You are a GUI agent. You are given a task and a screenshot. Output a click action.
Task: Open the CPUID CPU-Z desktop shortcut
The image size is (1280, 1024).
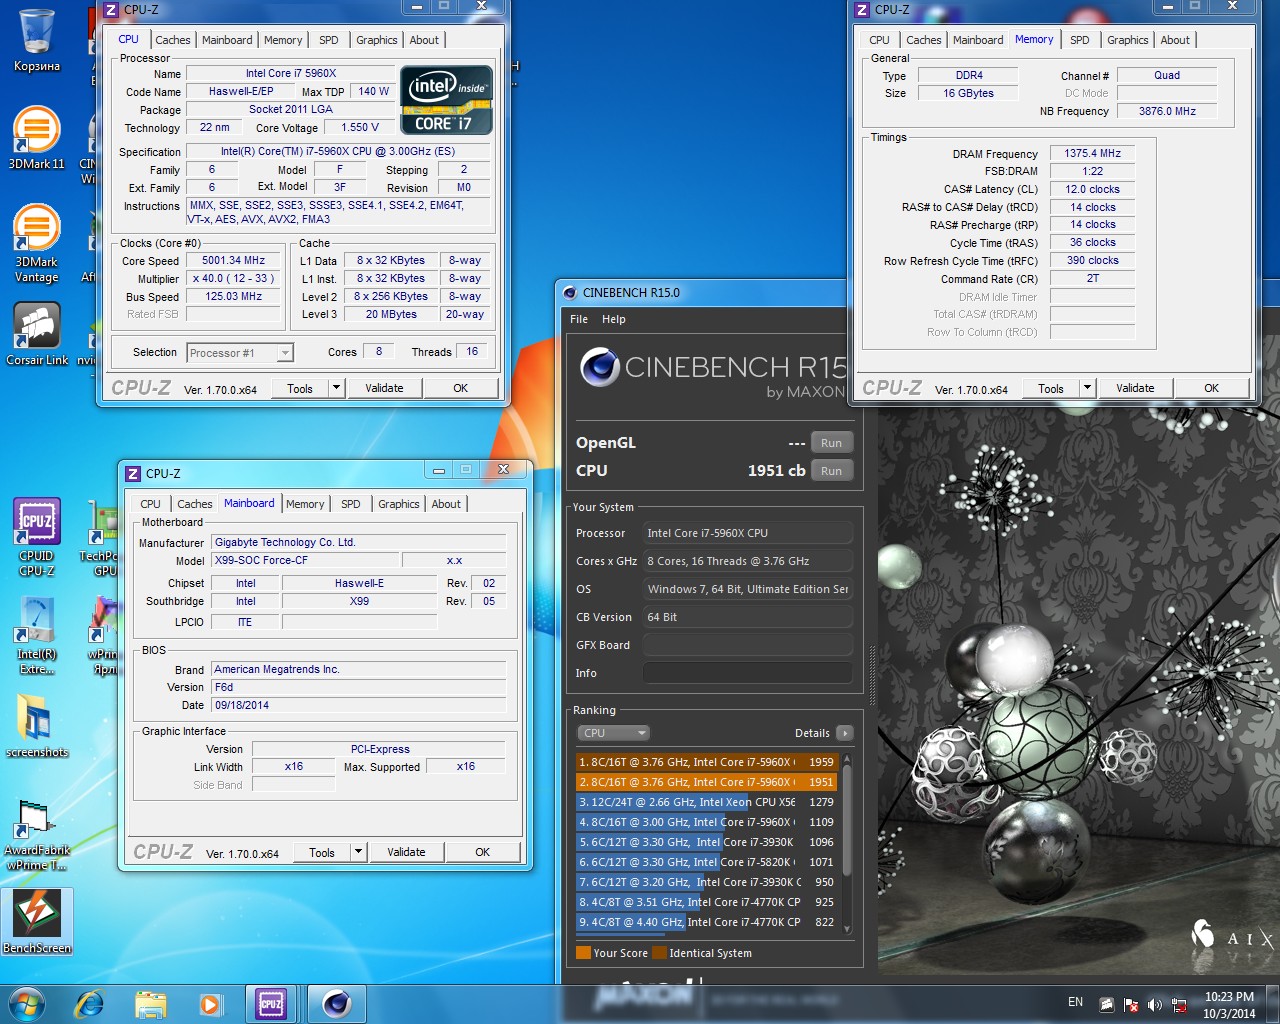[37, 538]
